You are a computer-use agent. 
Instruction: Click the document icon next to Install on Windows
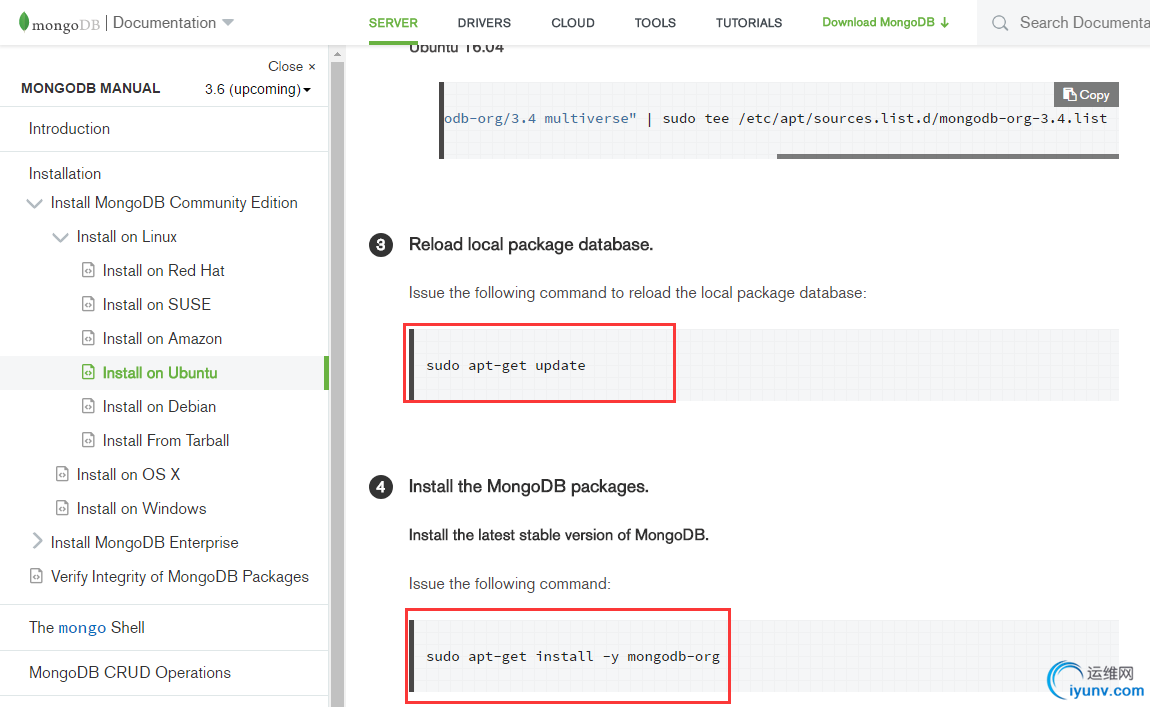point(62,508)
